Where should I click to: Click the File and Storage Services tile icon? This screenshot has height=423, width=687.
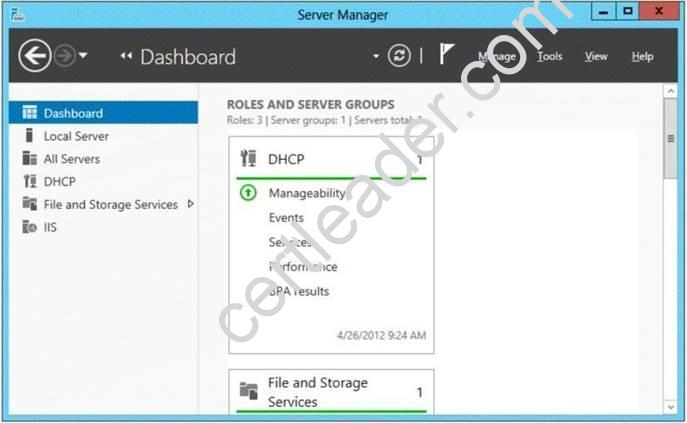click(249, 392)
